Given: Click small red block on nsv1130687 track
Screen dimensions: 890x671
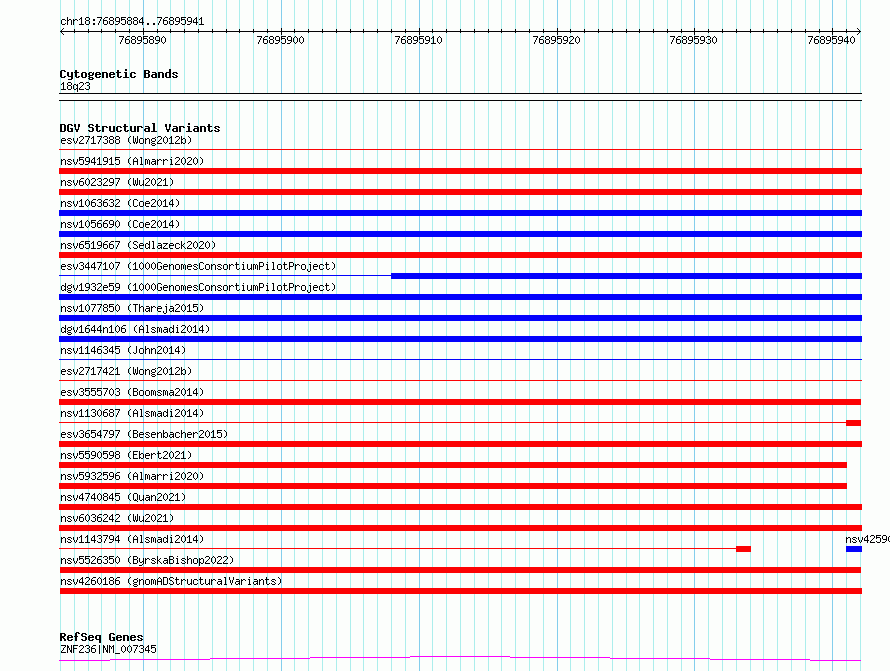Looking at the screenshot, I should click(853, 423).
